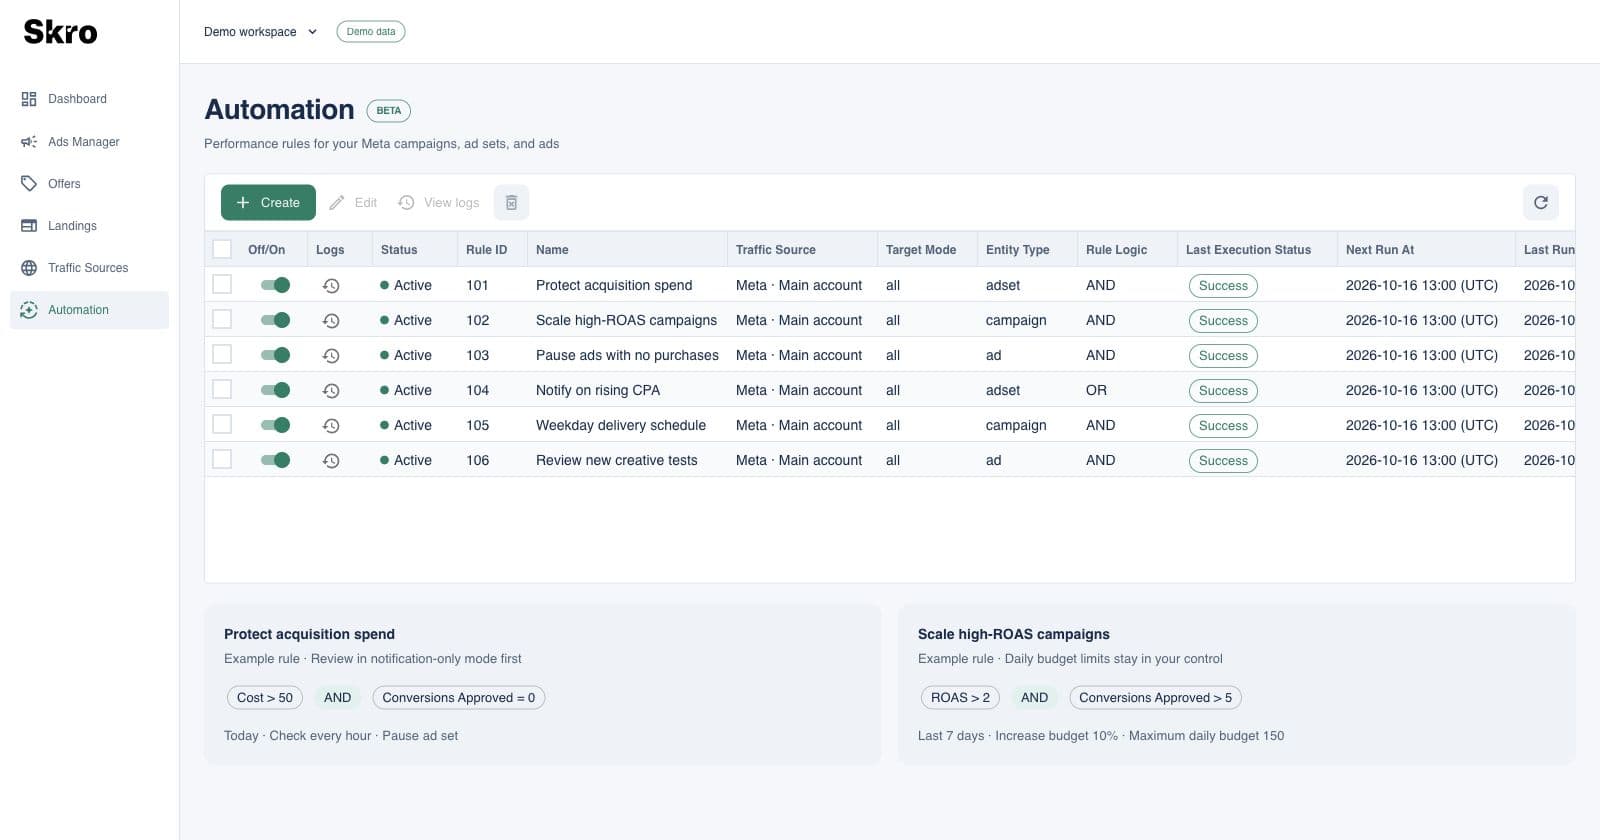Image resolution: width=1600 pixels, height=840 pixels.
Task: Toggle off rule 102 Scale high-ROAS campaigns
Action: coord(275,320)
